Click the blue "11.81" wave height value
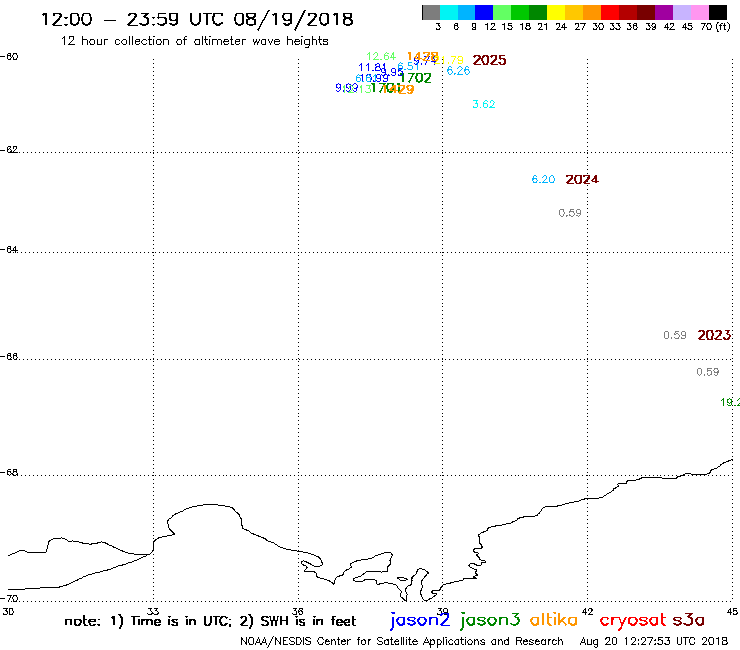Image resolution: width=740 pixels, height=650 pixels. pos(372,67)
